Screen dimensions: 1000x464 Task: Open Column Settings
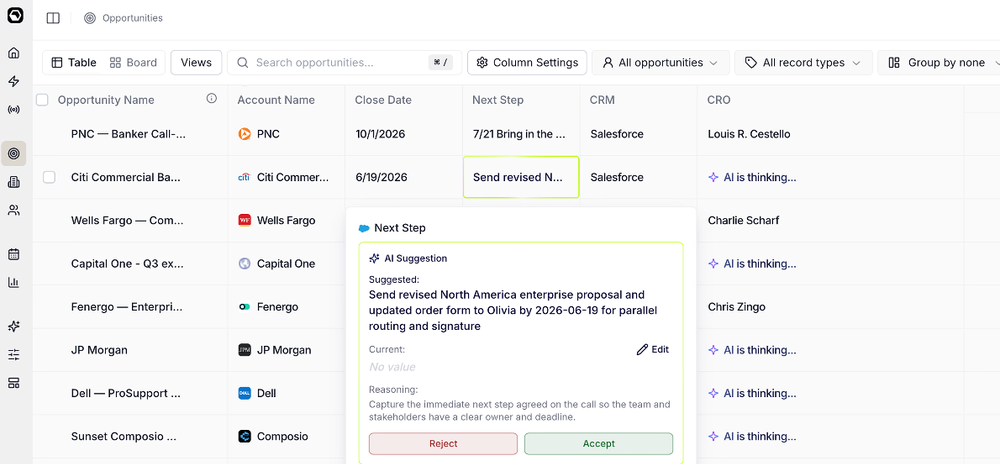527,62
